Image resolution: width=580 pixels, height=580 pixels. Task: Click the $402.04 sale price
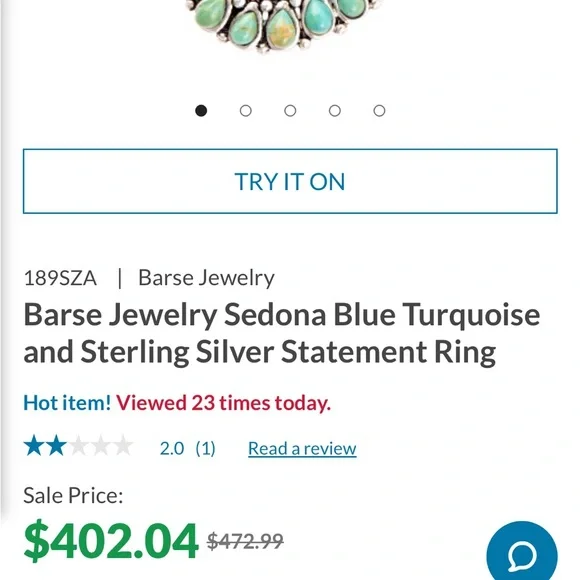[x=111, y=540]
